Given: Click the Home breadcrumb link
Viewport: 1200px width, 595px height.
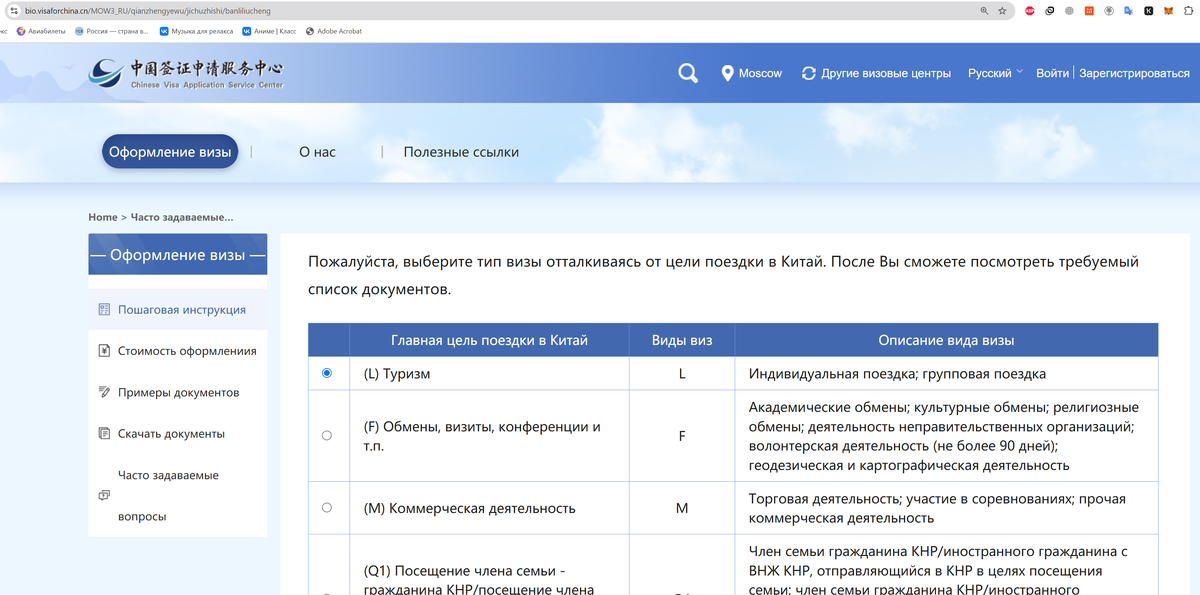Looking at the screenshot, I should tap(103, 217).
